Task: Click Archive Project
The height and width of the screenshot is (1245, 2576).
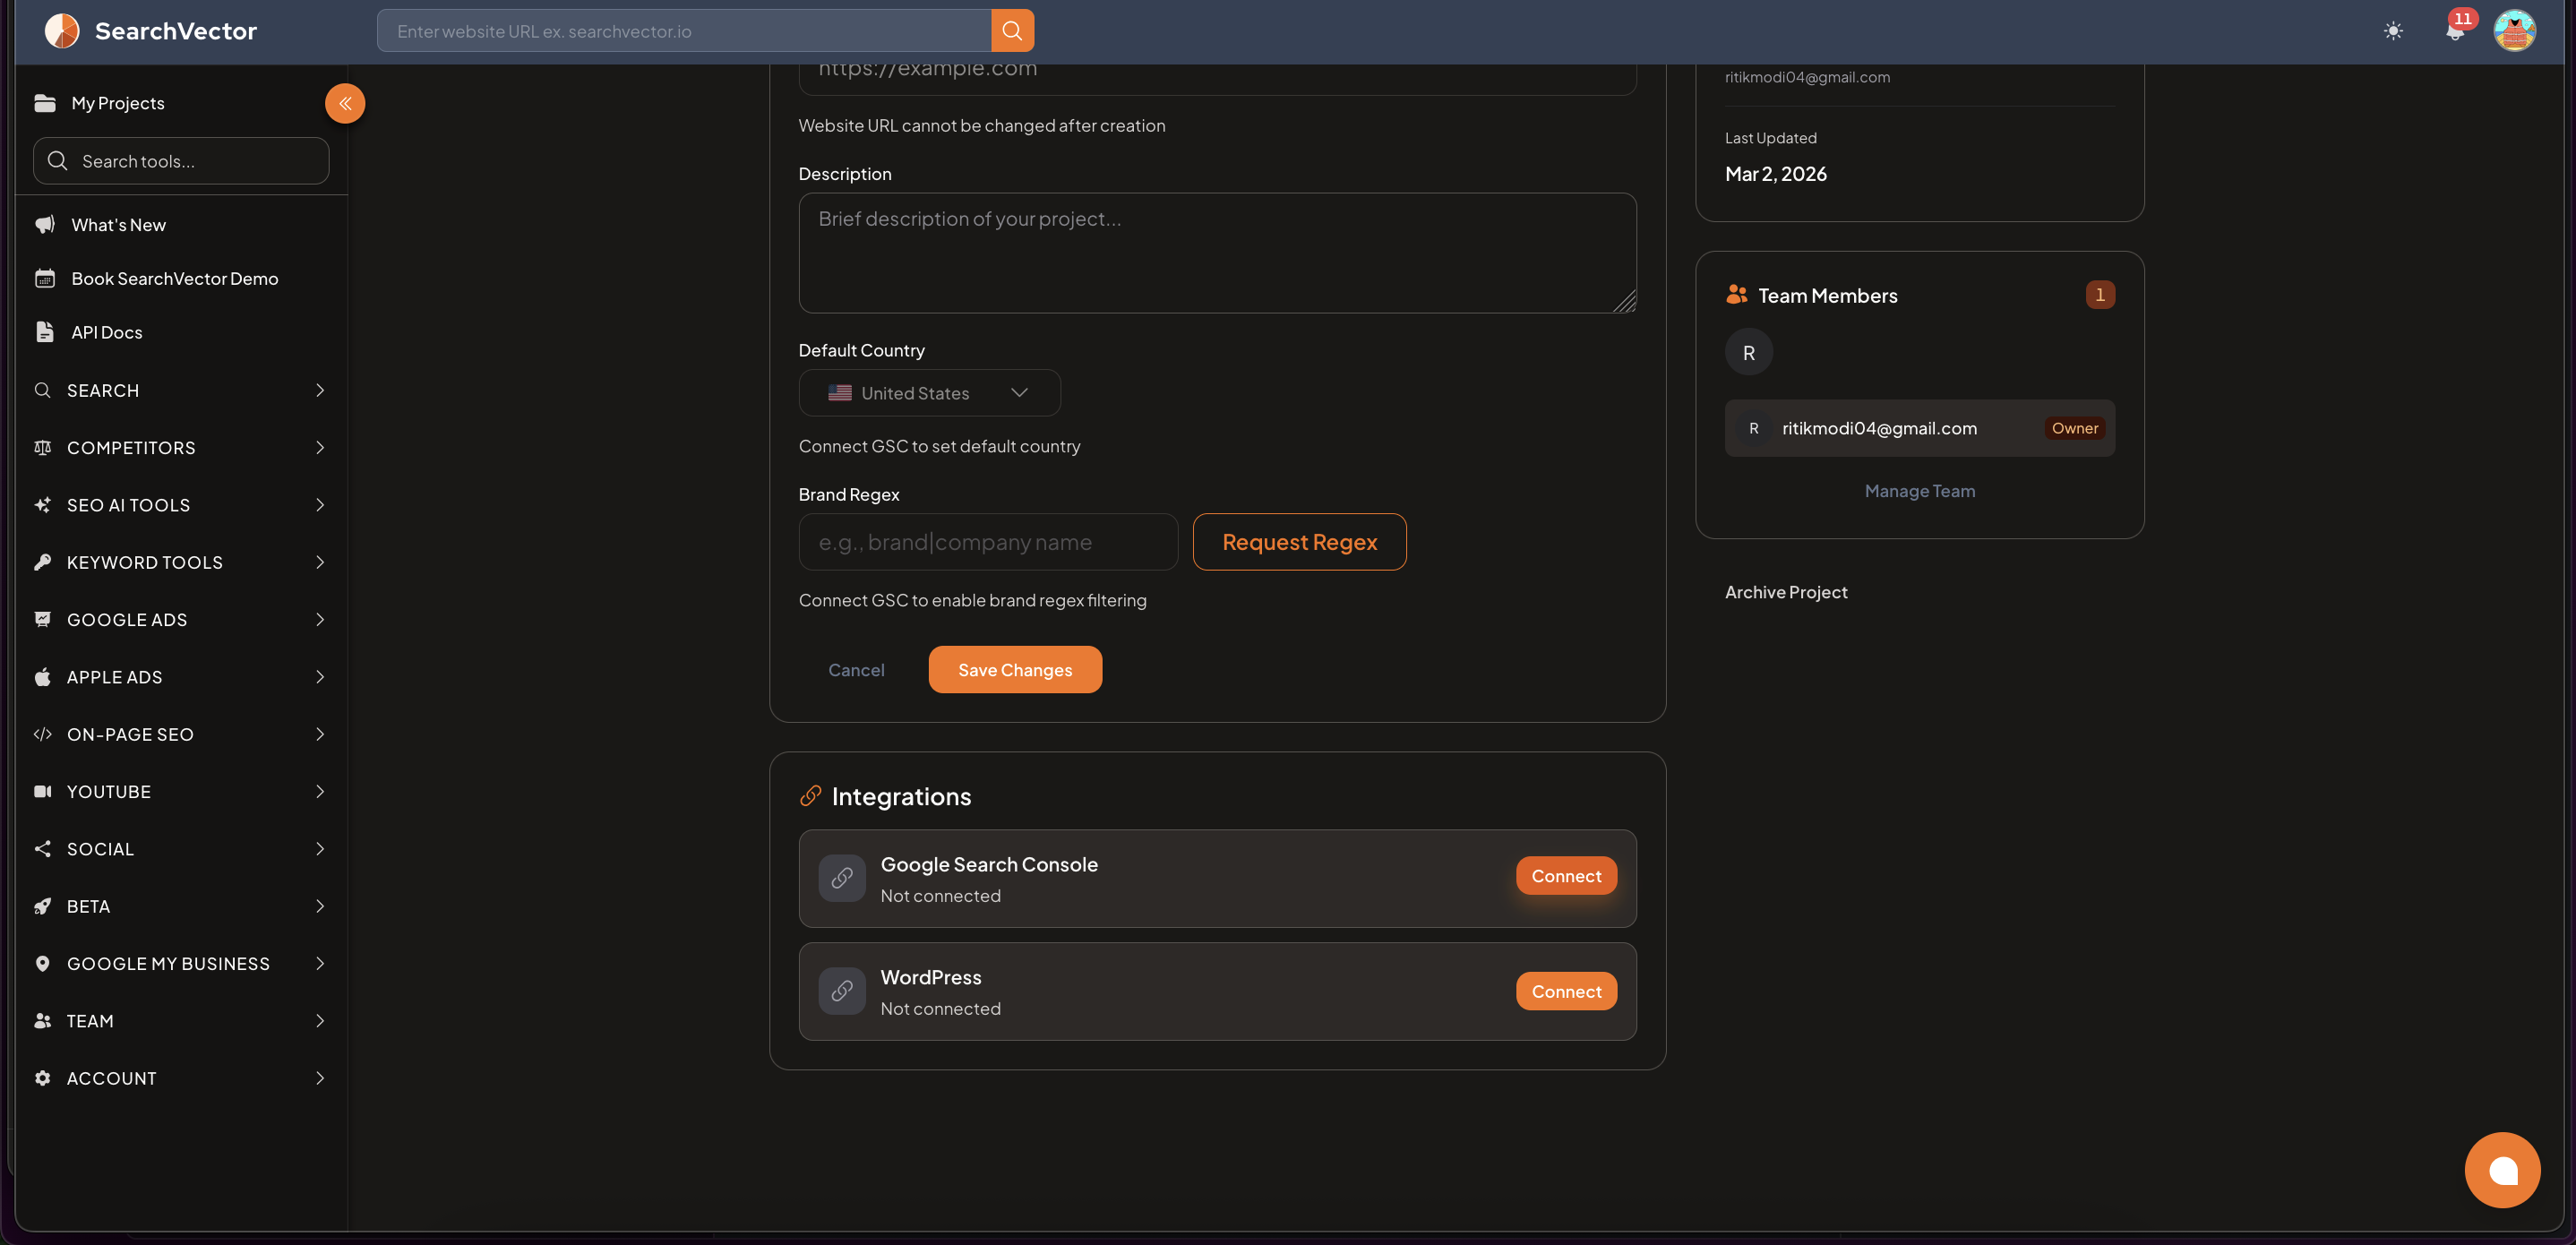Action: point(1786,592)
